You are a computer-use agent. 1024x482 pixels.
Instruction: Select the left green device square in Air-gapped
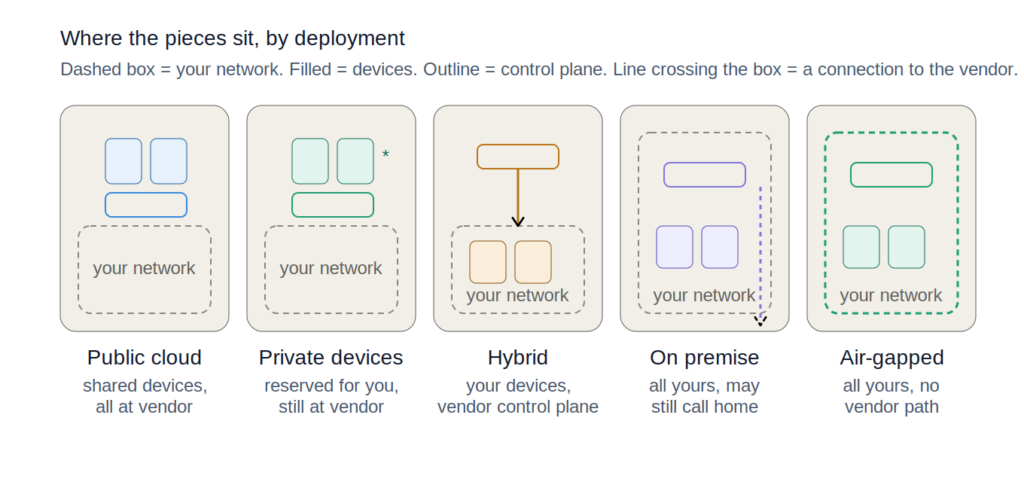coord(861,248)
